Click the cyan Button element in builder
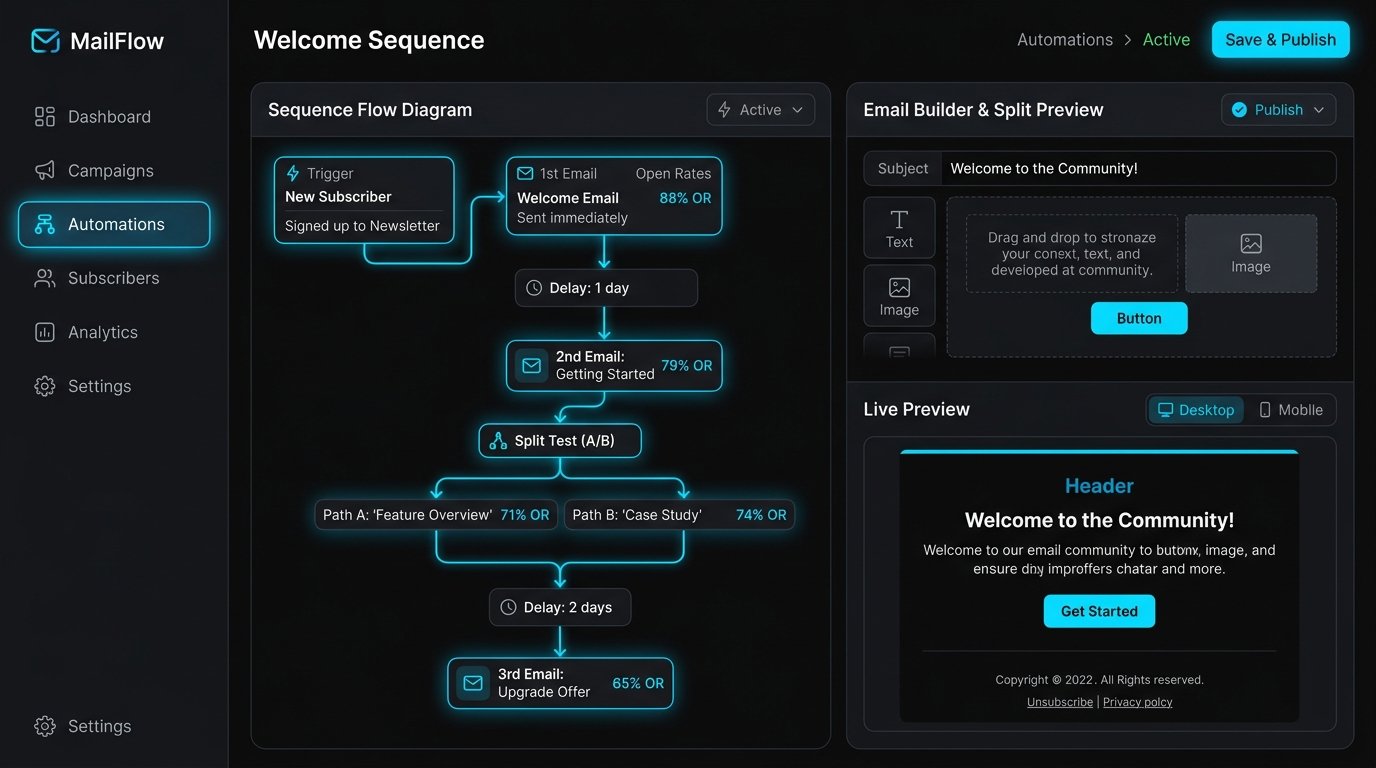 pos(1139,318)
